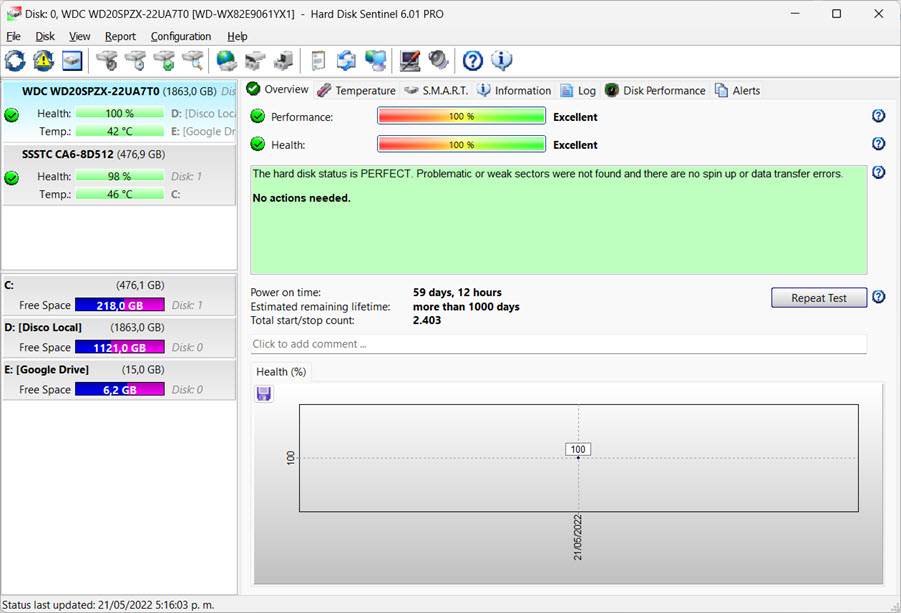This screenshot has width=901, height=613.
Task: Click the '59 days, 12 hours' power on value
Action: tap(457, 292)
